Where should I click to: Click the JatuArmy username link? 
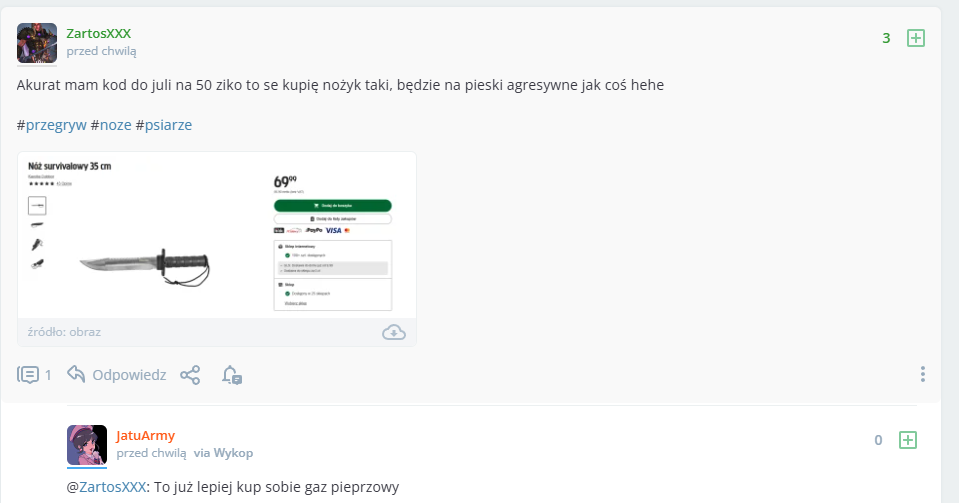(146, 435)
